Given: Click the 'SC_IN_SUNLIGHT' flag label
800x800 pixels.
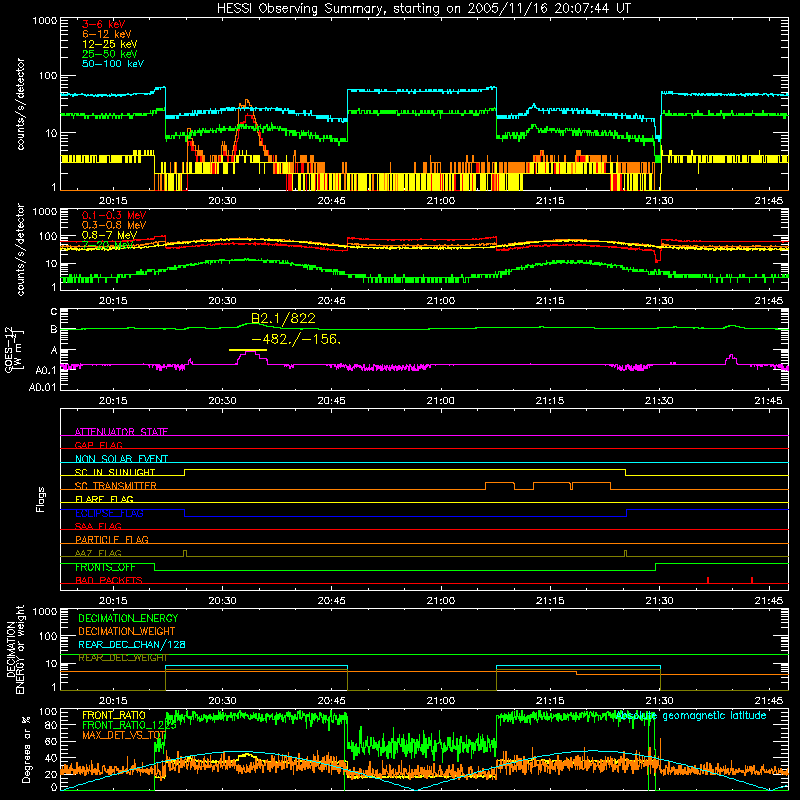Looking at the screenshot, I should (115, 472).
